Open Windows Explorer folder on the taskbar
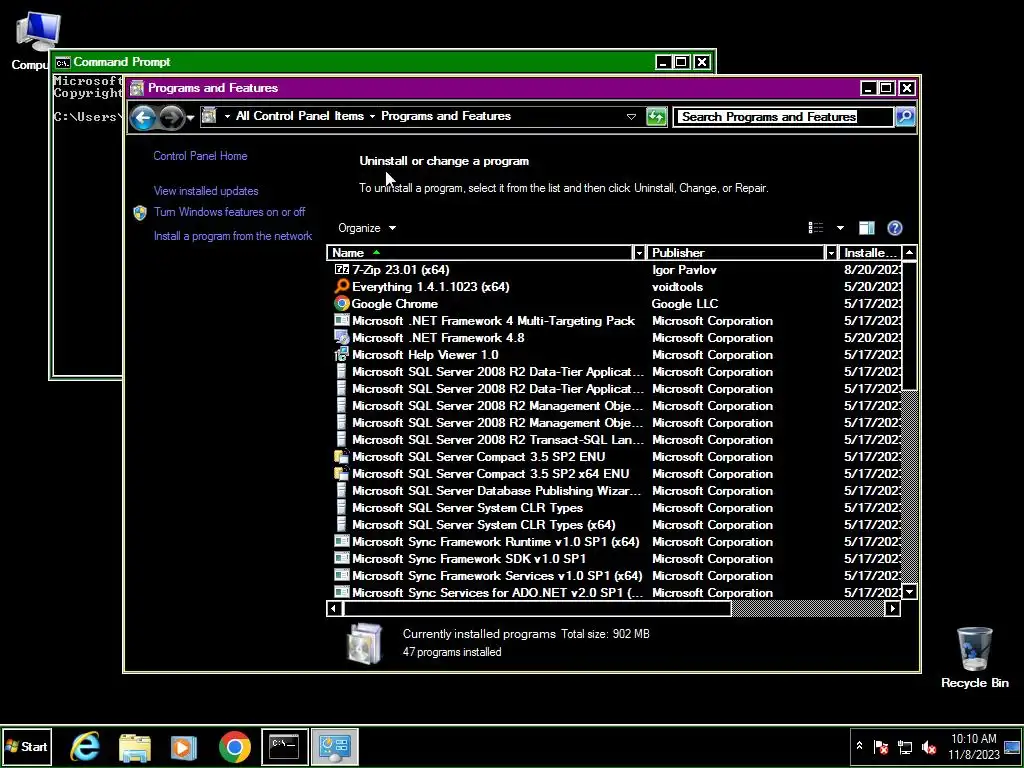 pyautogui.click(x=135, y=747)
